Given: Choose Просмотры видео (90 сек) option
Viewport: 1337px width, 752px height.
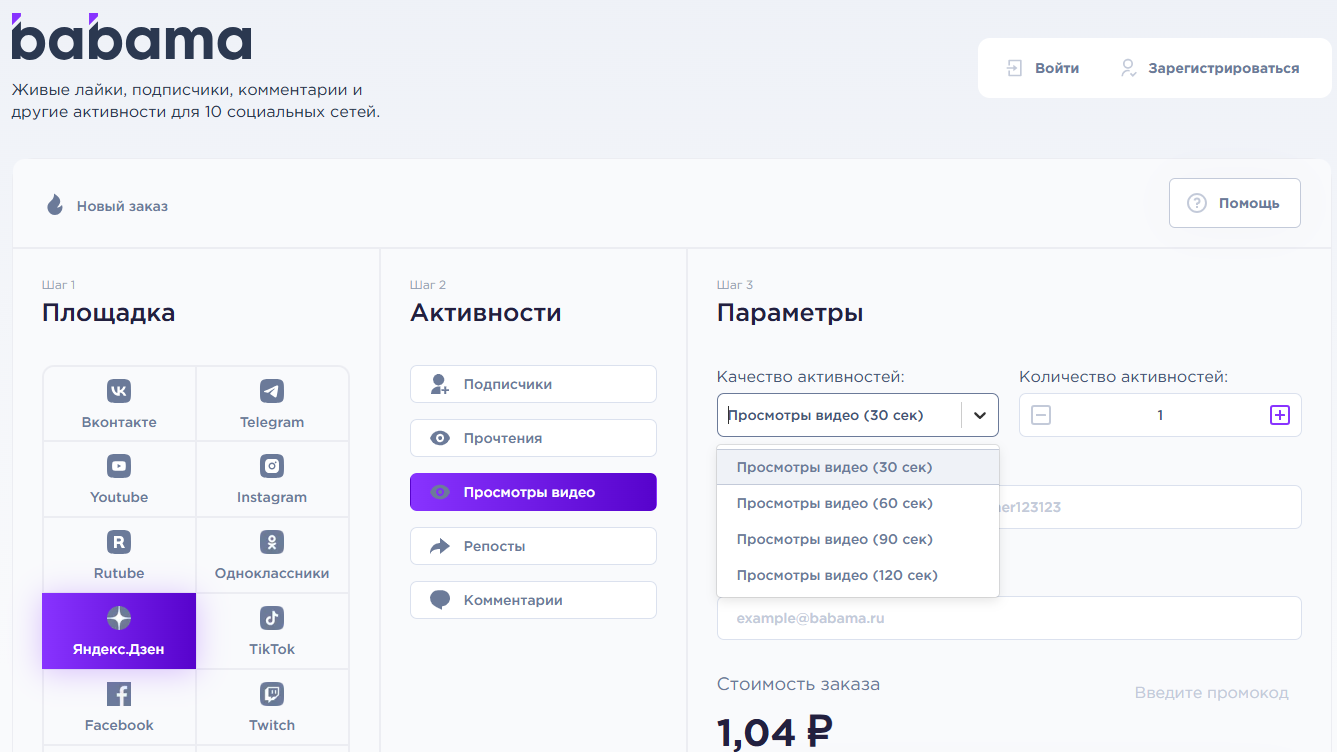Looking at the screenshot, I should (x=858, y=539).
